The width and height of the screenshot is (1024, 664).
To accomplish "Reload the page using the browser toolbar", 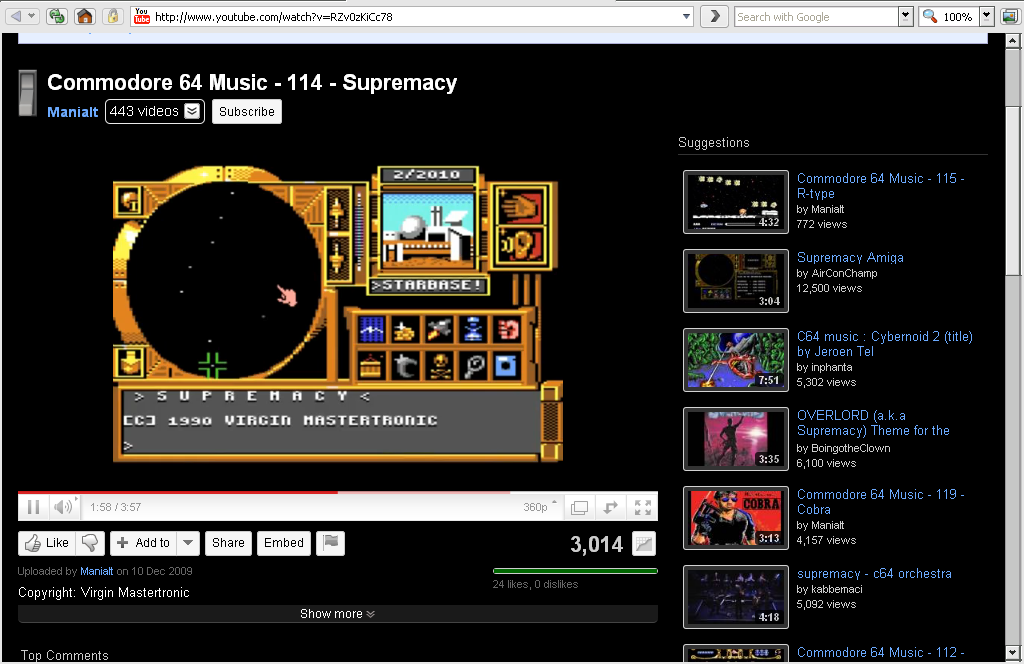I will [57, 16].
